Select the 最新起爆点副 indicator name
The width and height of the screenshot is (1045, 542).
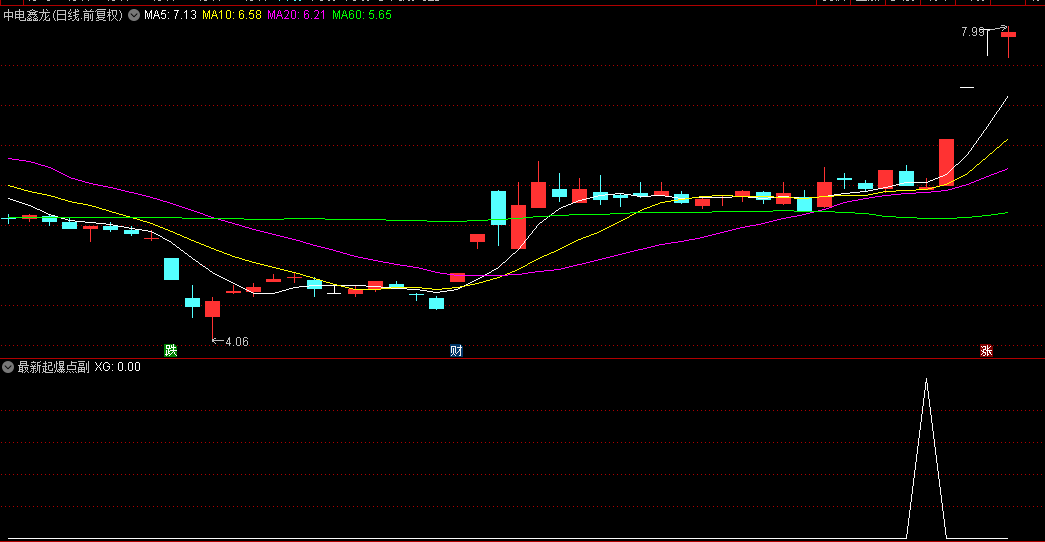[x=53, y=367]
